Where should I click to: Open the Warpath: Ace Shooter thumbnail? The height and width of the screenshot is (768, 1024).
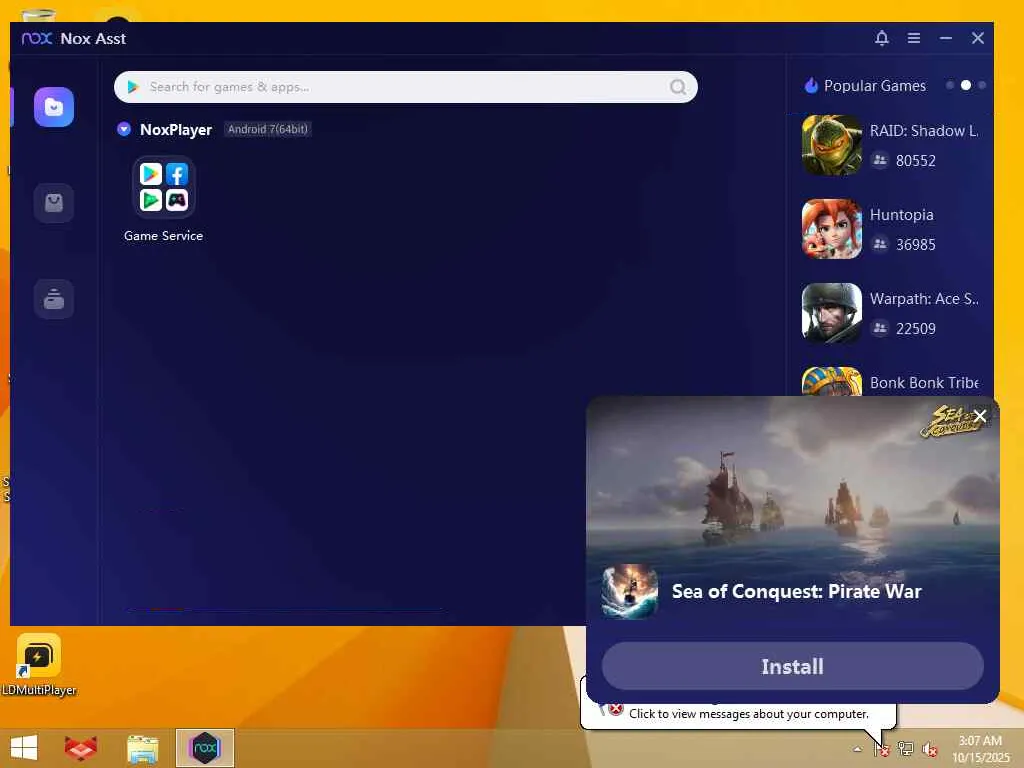point(831,313)
